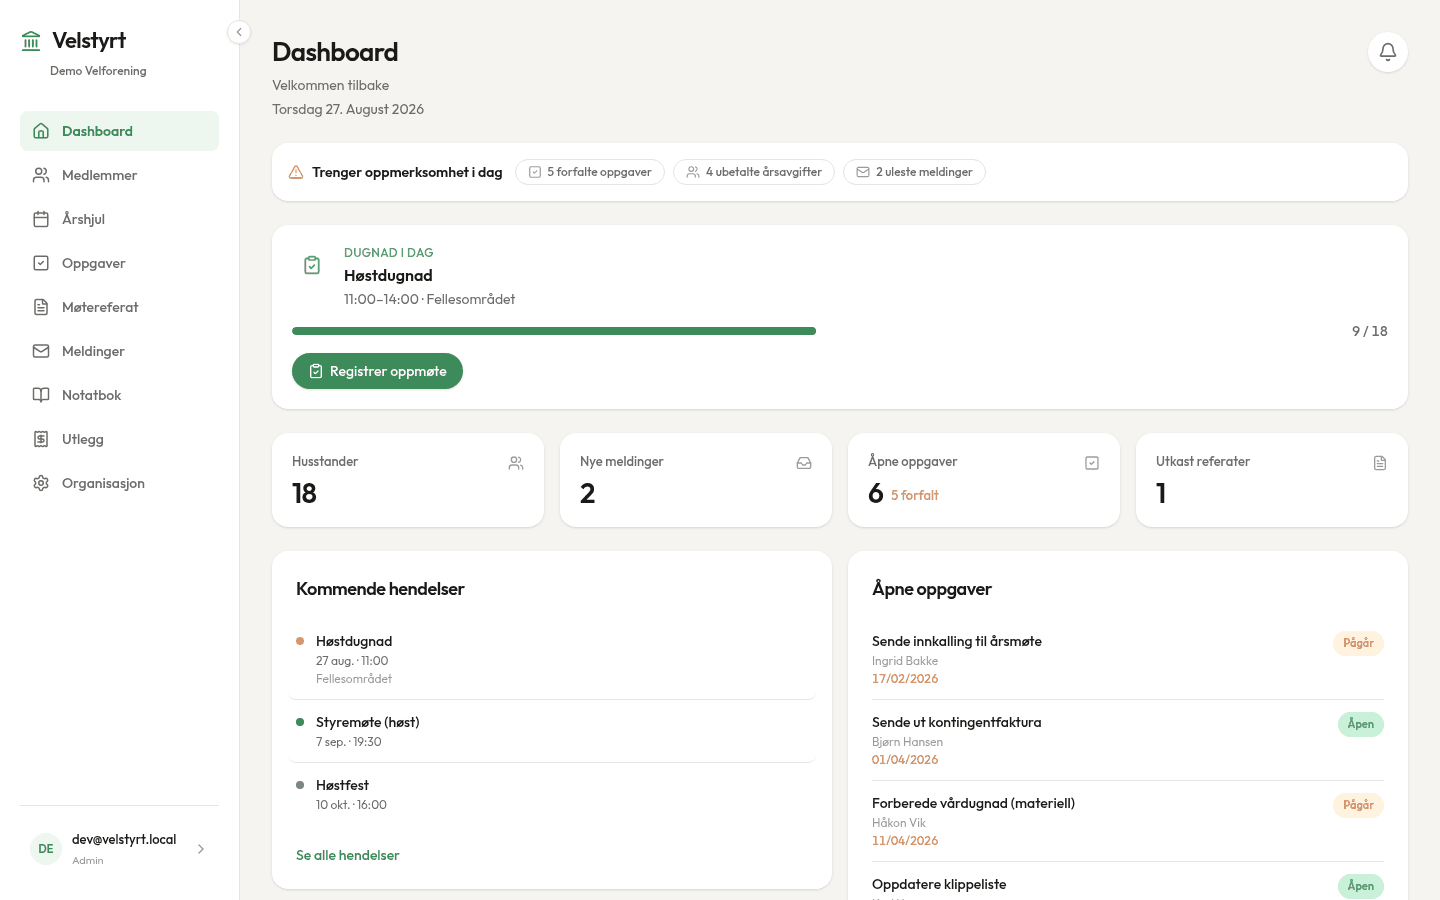Click the Organisasjon gear icon
This screenshot has height=900, width=1440.
pyautogui.click(x=41, y=483)
